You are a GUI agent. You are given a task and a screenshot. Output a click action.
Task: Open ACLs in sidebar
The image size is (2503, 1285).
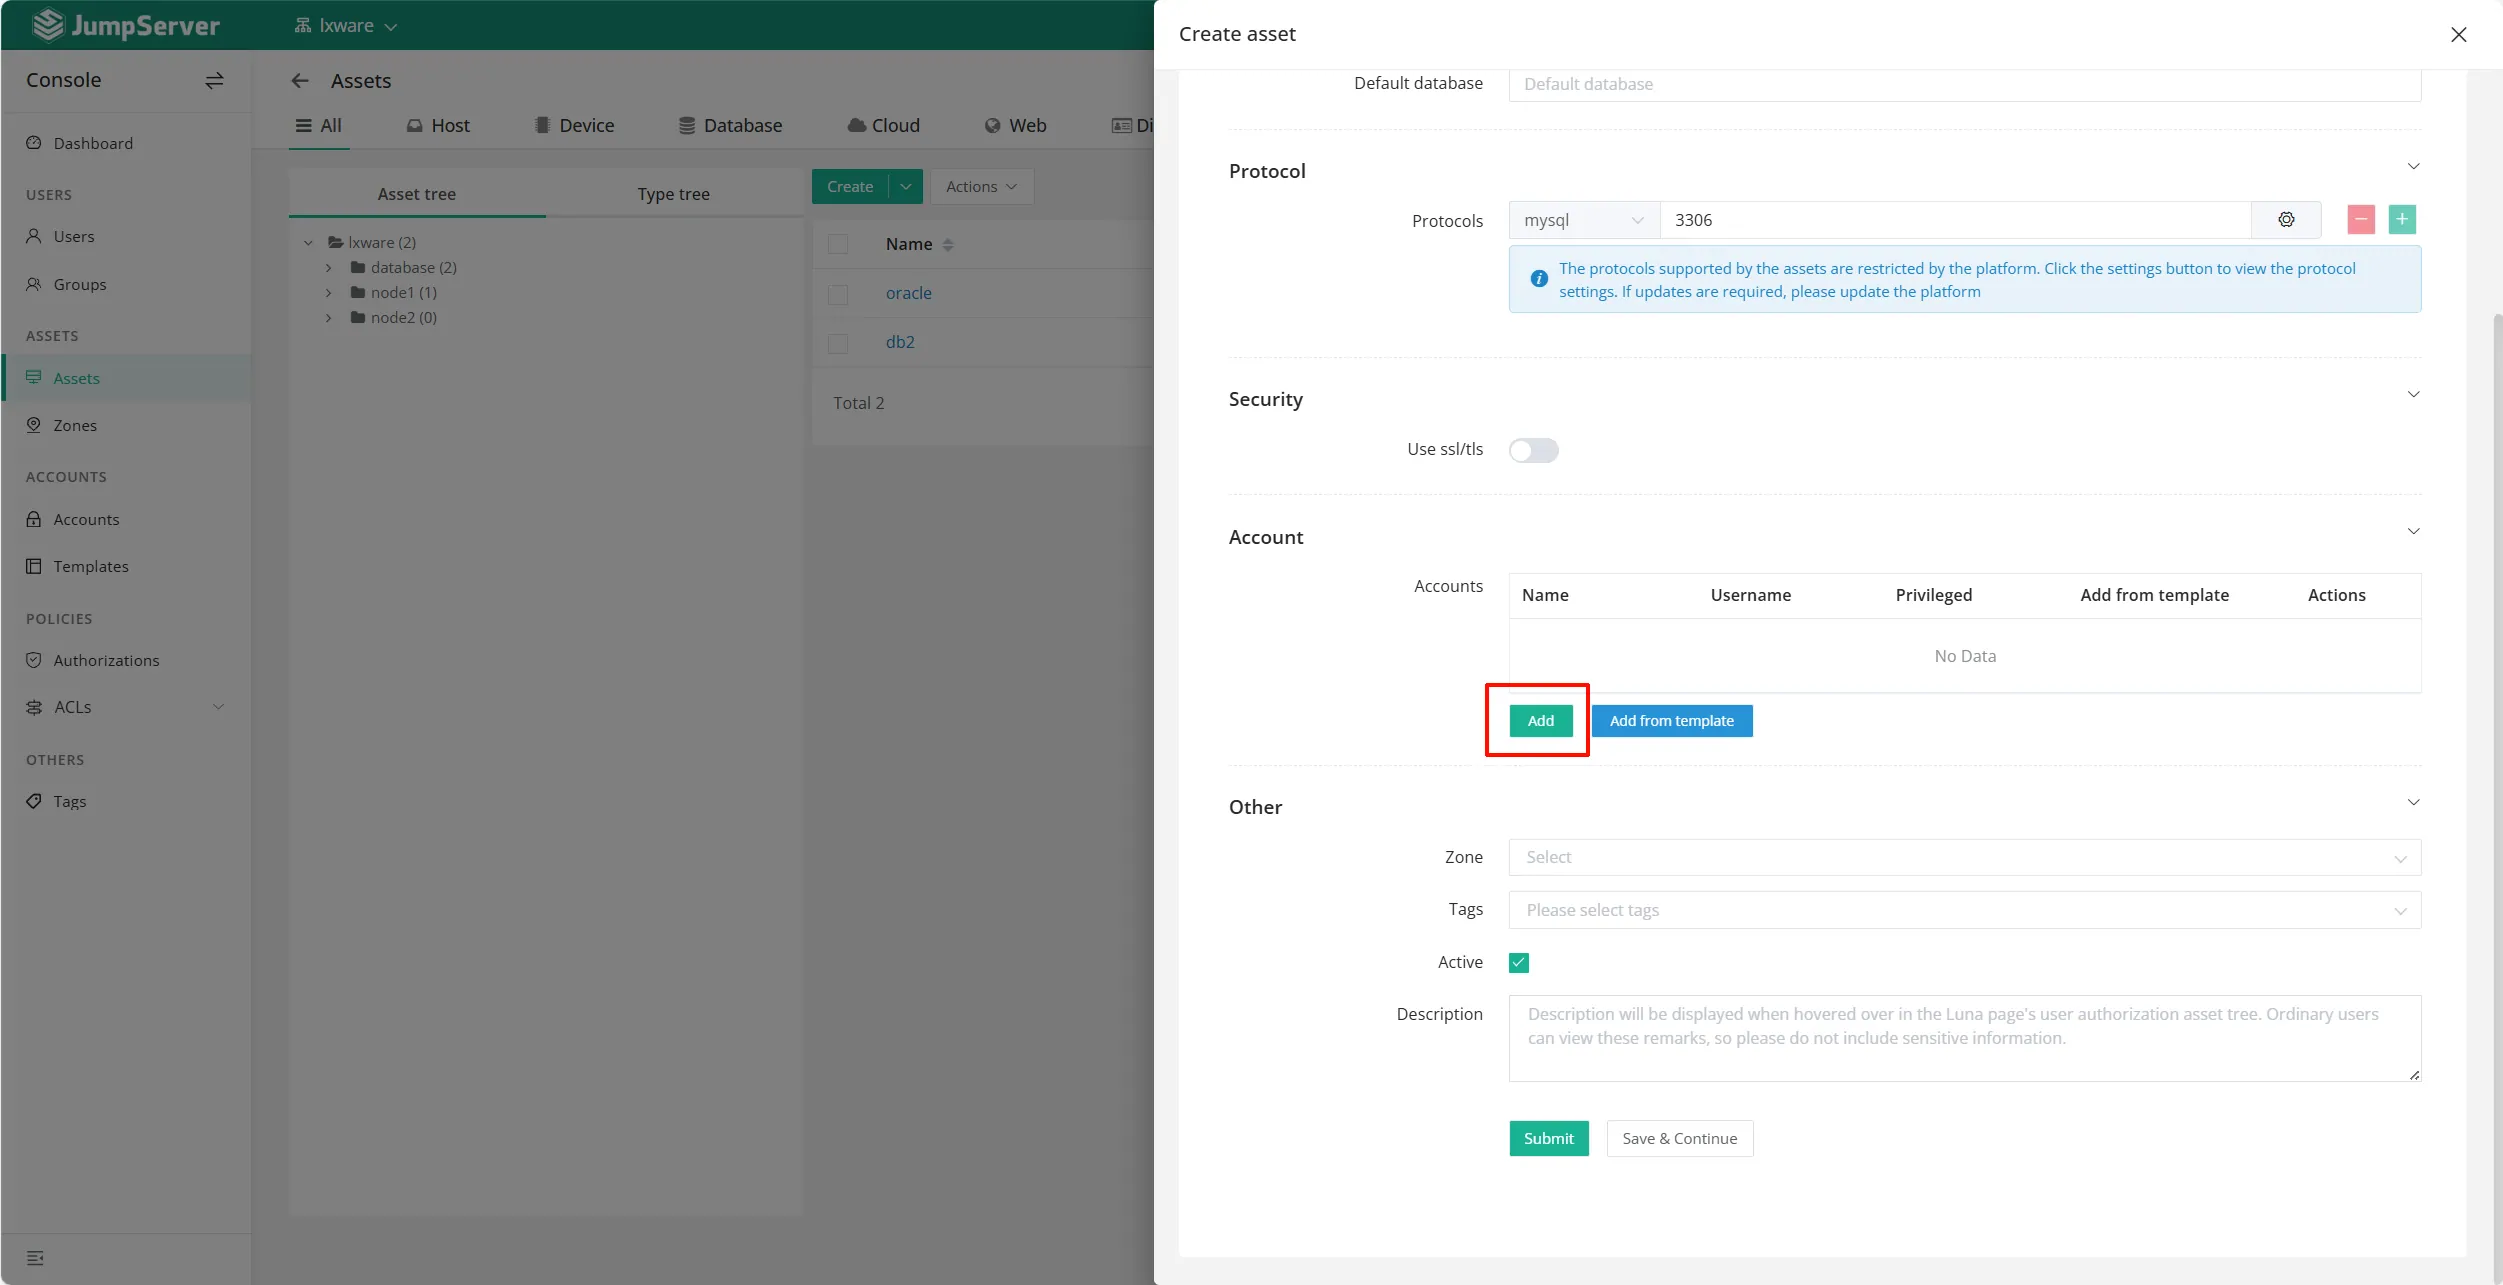(125, 707)
